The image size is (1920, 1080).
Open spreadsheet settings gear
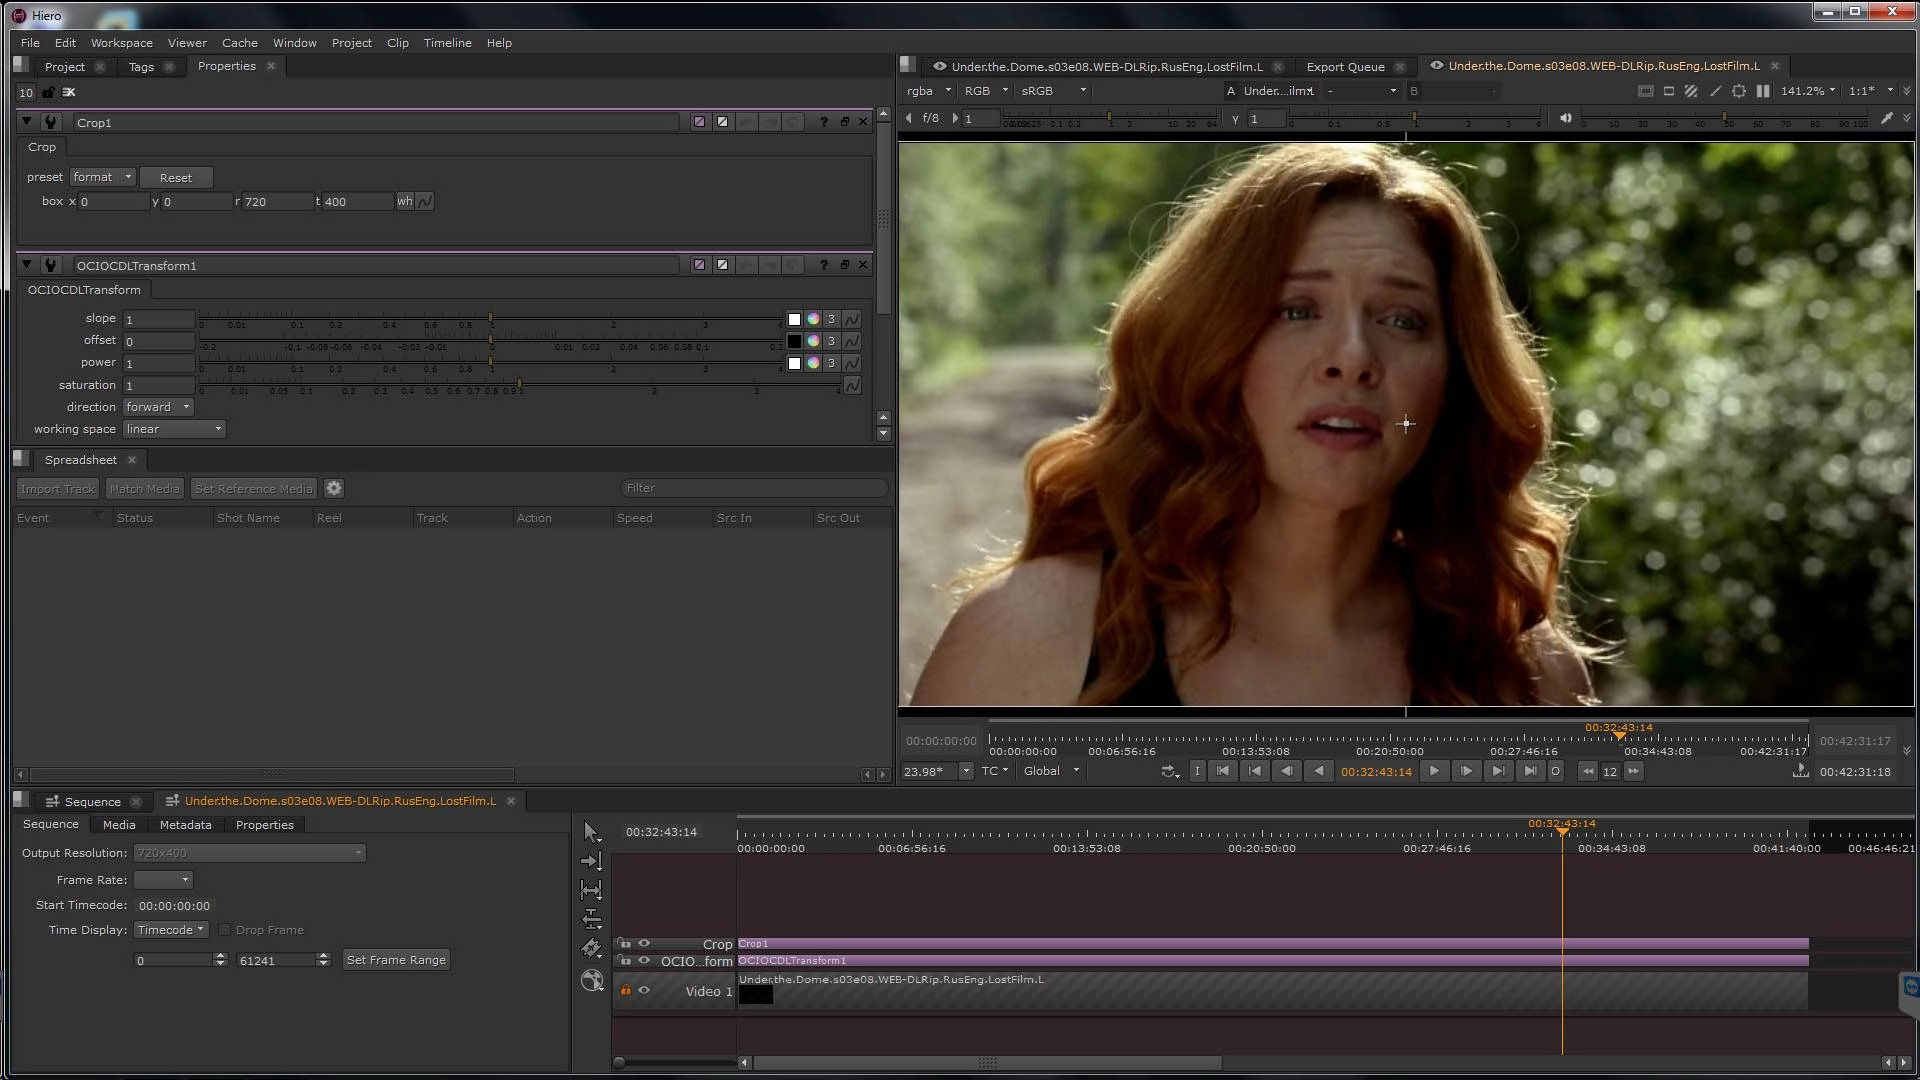[334, 488]
